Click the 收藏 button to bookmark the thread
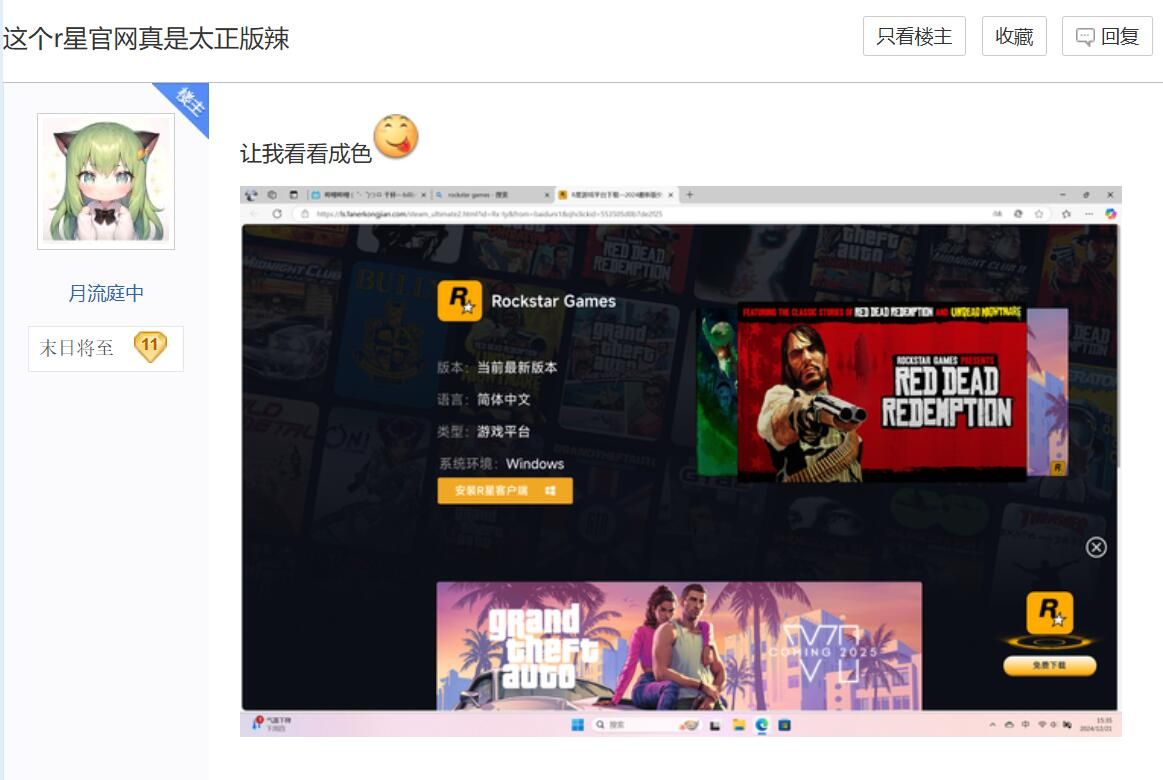Screen dimensions: 1163x780 pos(1014,36)
